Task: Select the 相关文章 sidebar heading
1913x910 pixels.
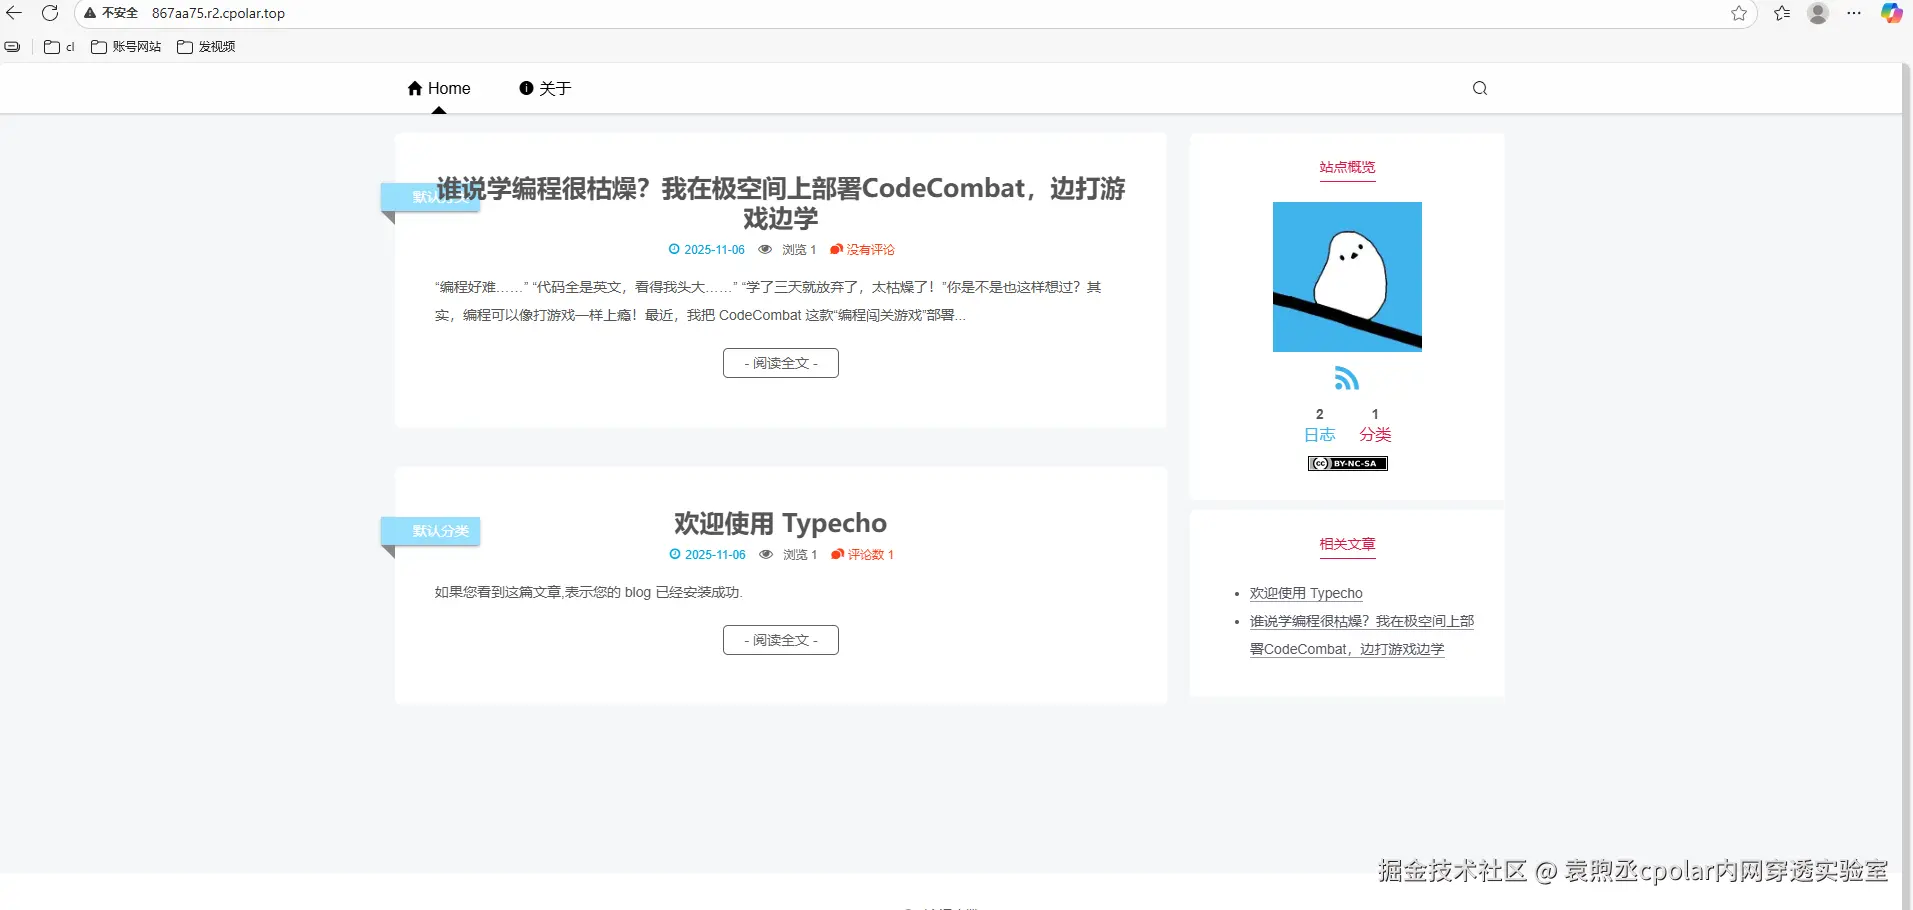Action: point(1347,544)
